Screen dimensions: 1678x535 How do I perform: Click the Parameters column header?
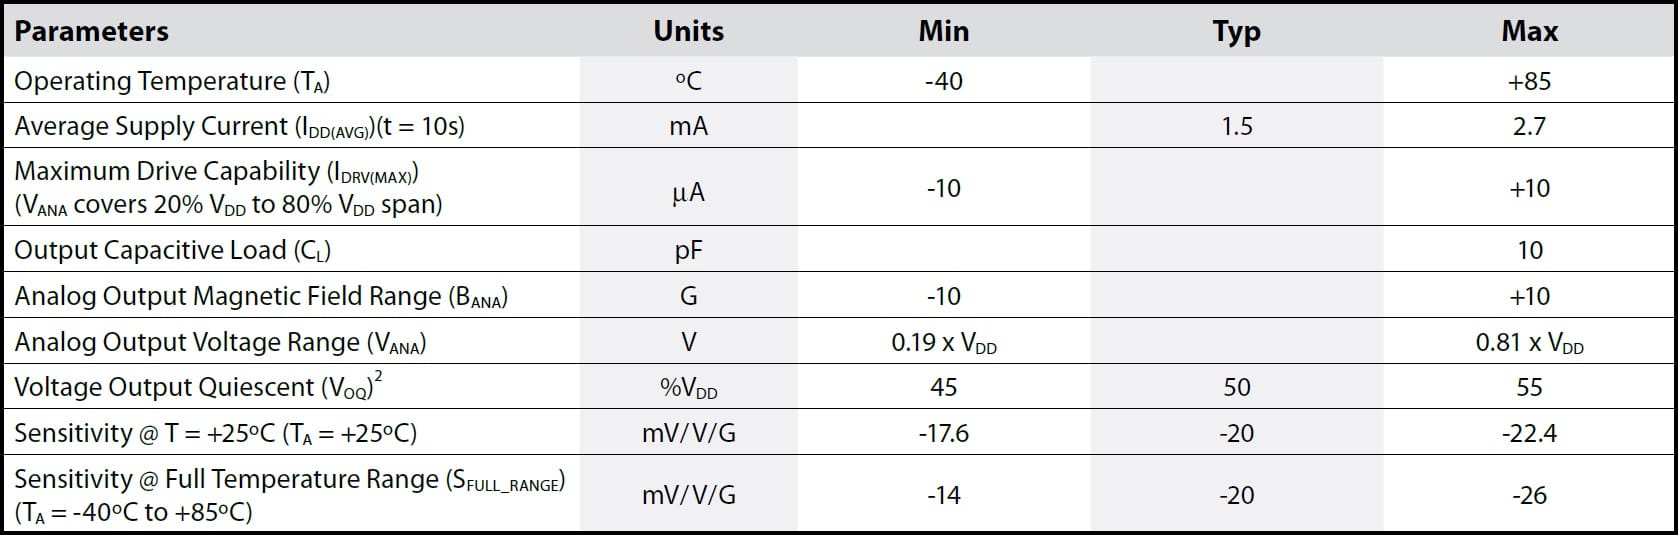(x=91, y=31)
